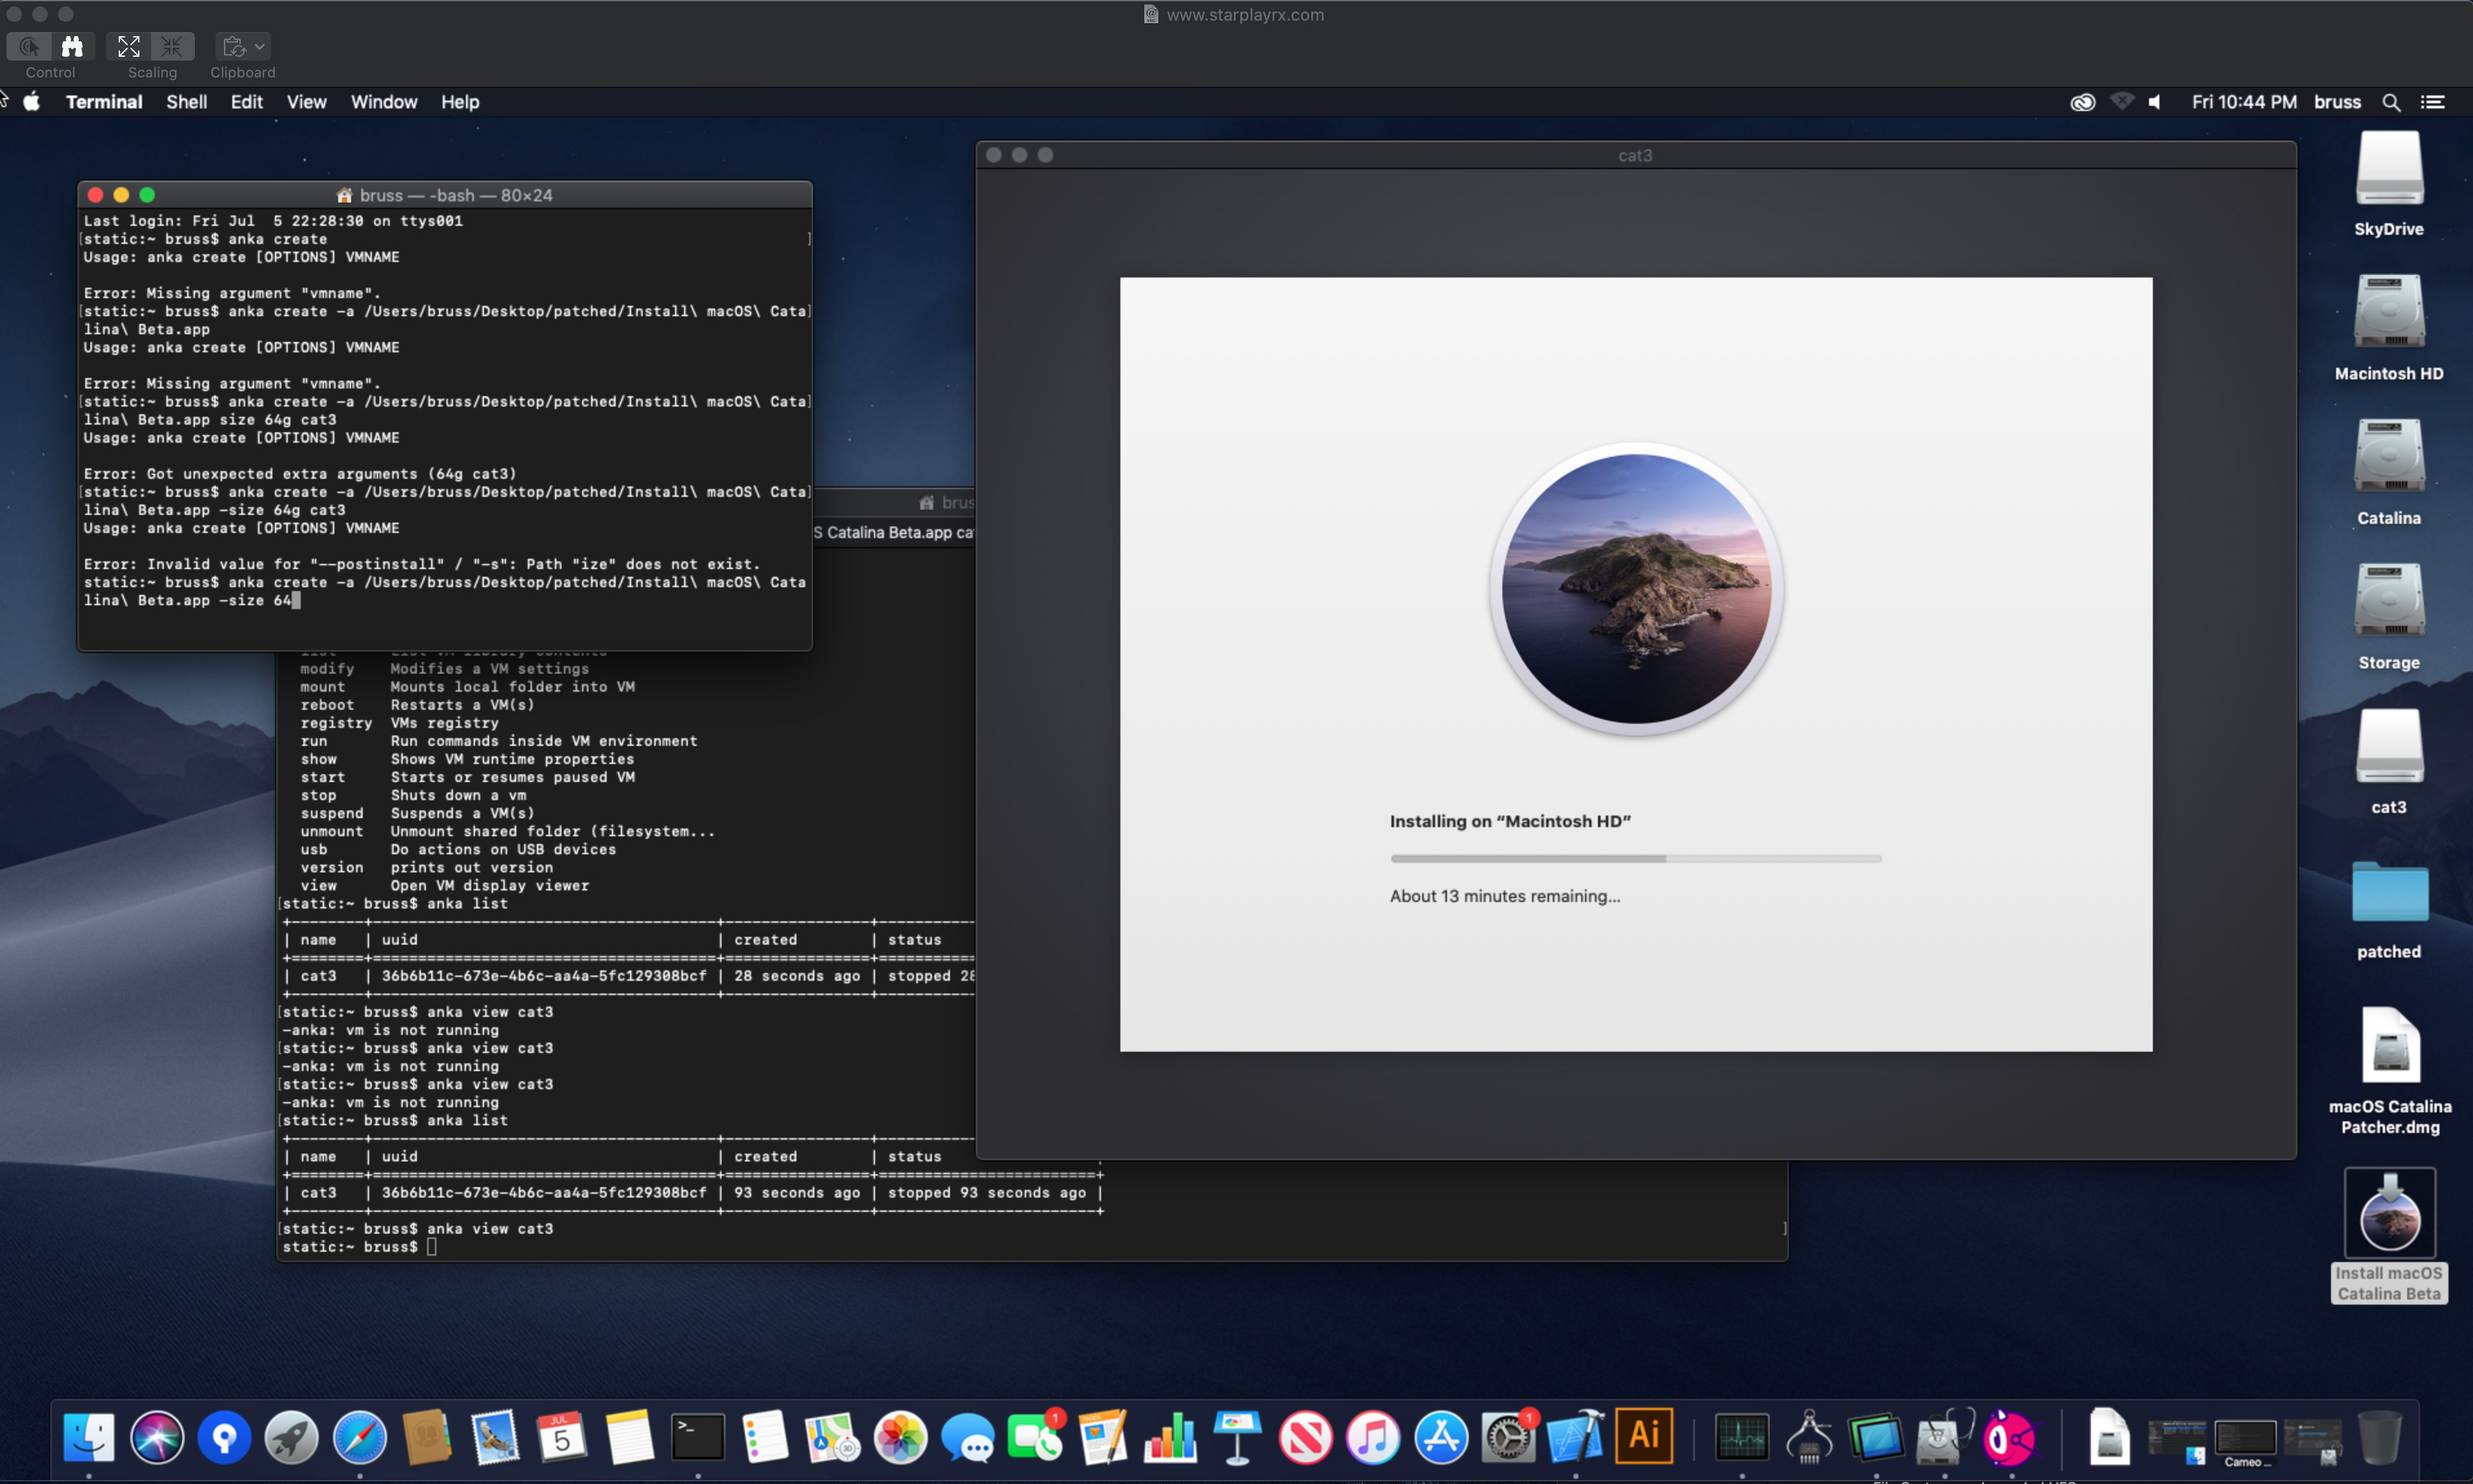Open Notification Center
The image size is (2473, 1484).
click(2432, 102)
